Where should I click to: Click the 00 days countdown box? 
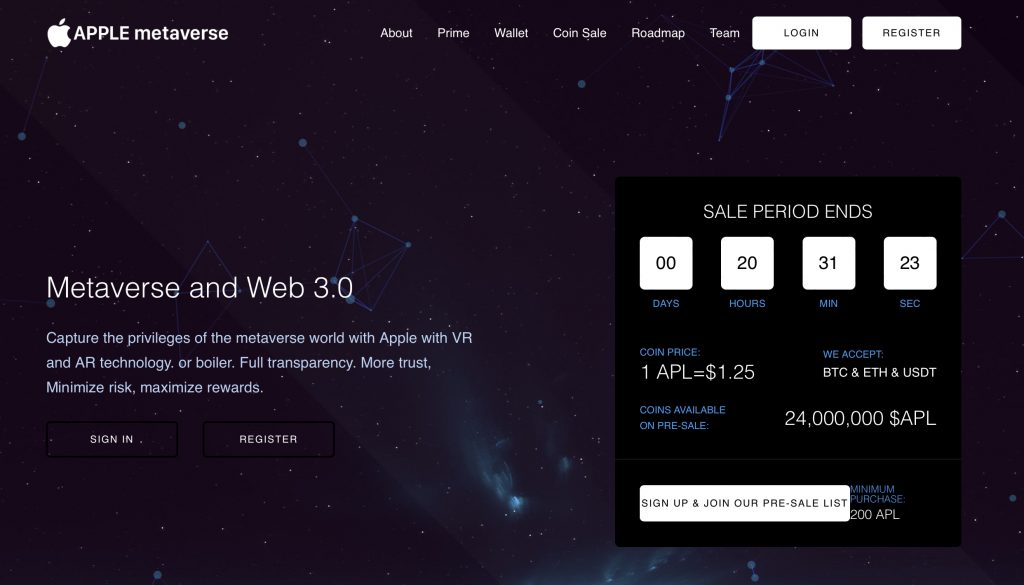665,263
